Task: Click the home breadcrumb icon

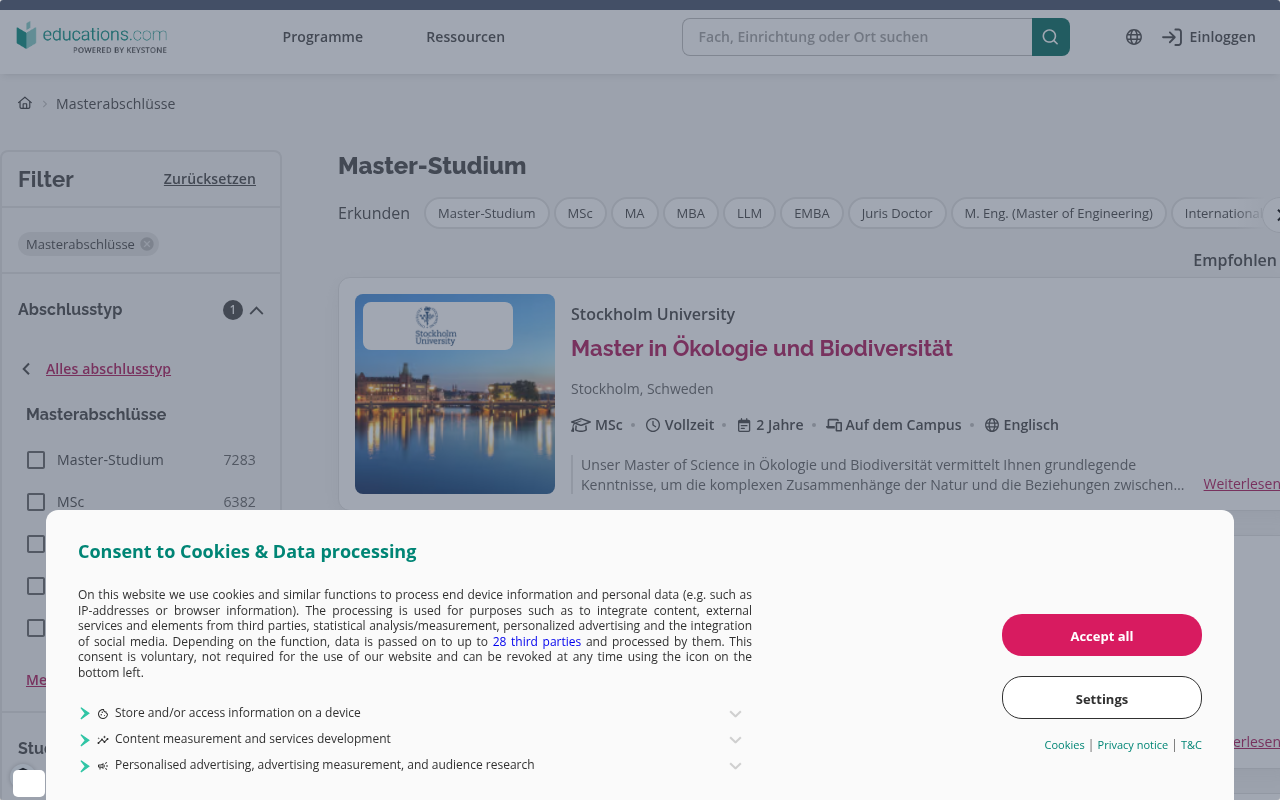Action: 25,103
